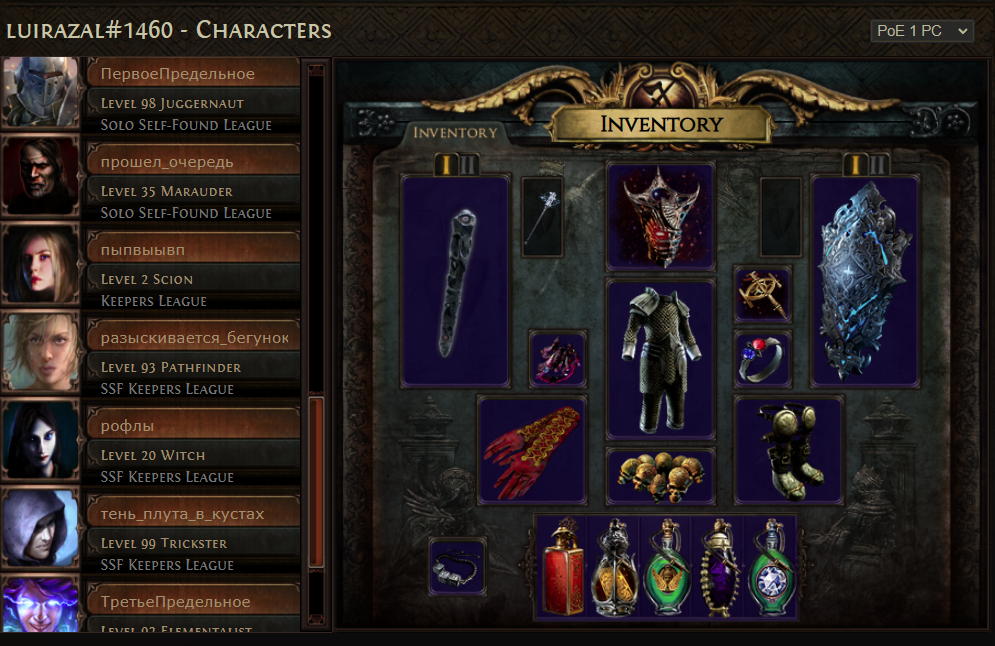Viewport: 995px width, 646px height.
Task: Click the red embroidered gloves item
Action: click(532, 450)
